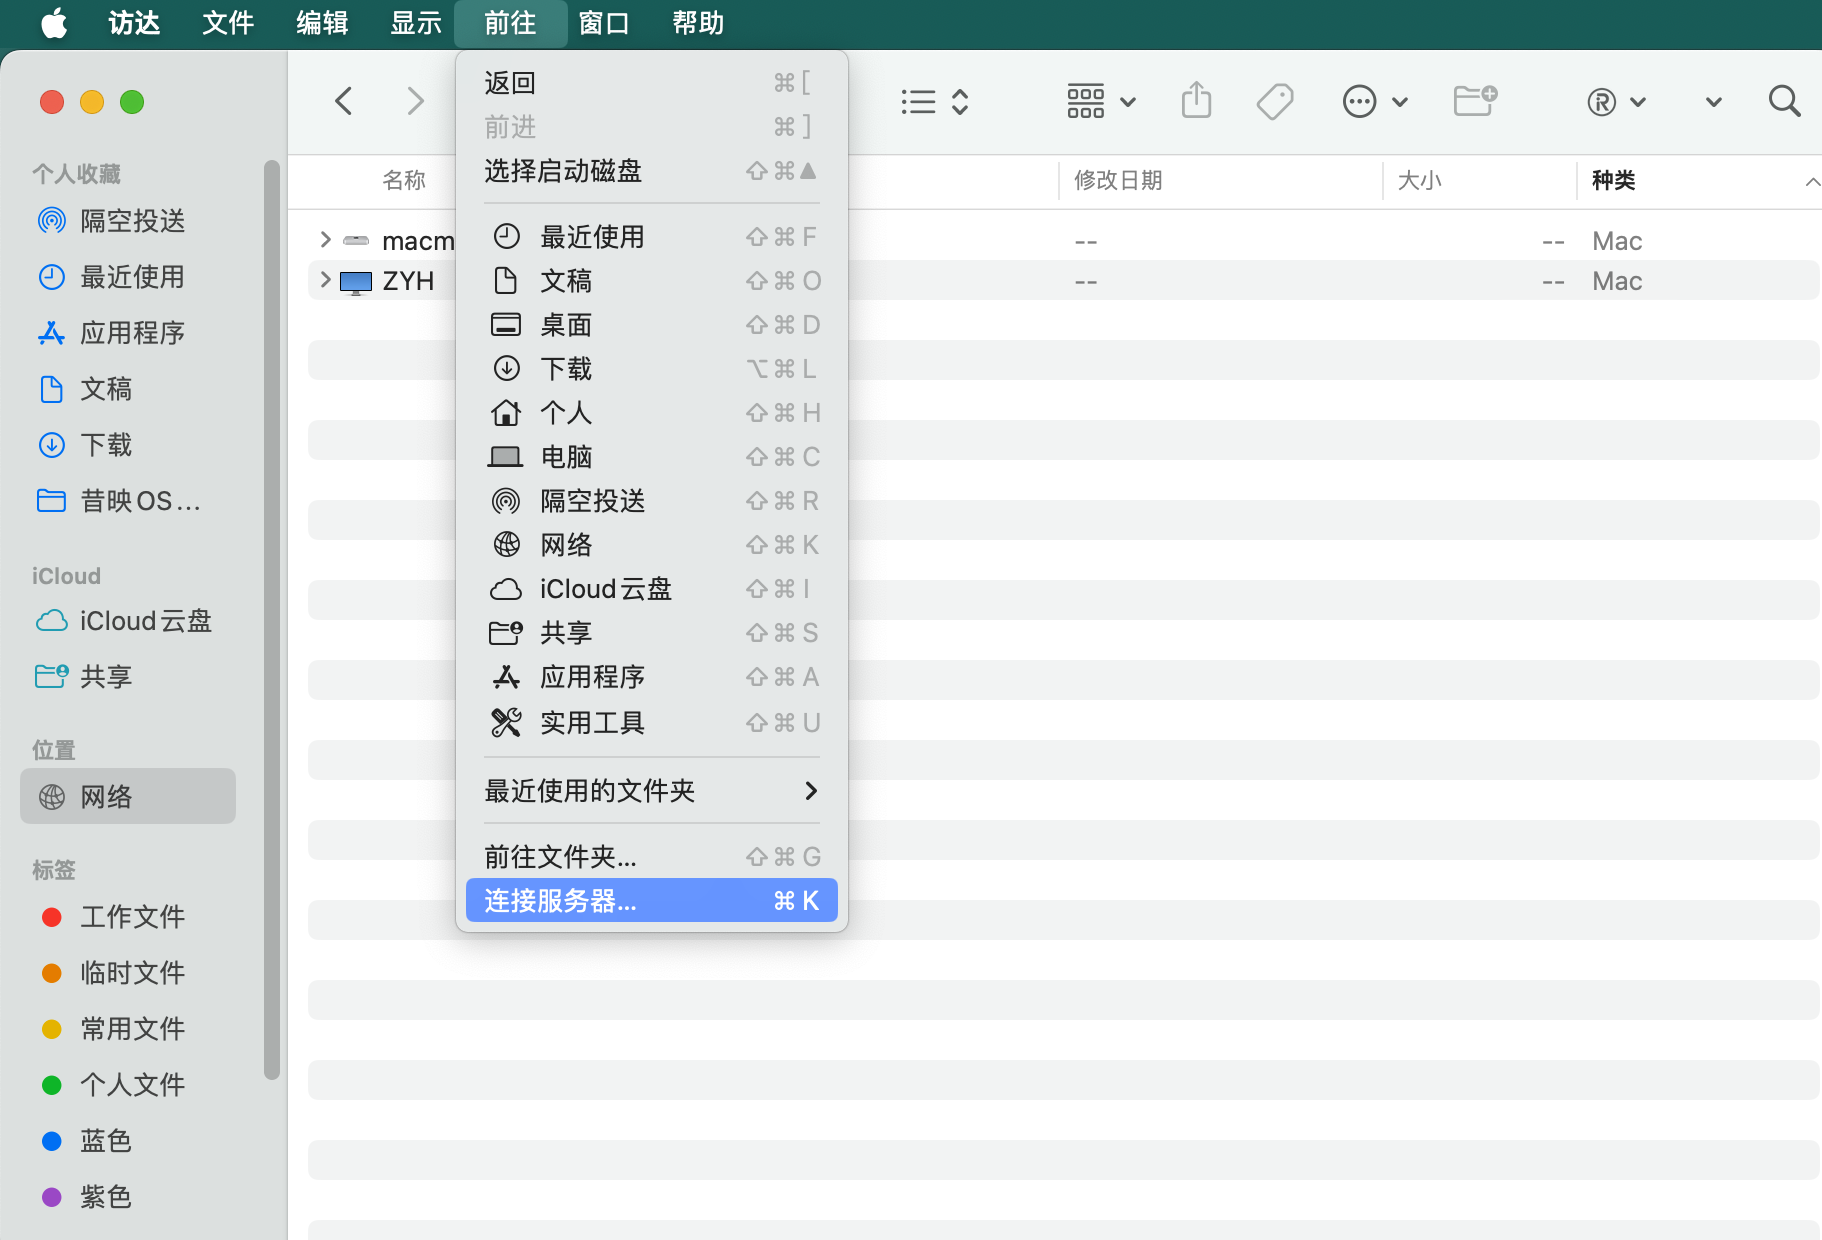The height and width of the screenshot is (1240, 1822).
Task: Expand the macm network item
Action: [x=325, y=240]
